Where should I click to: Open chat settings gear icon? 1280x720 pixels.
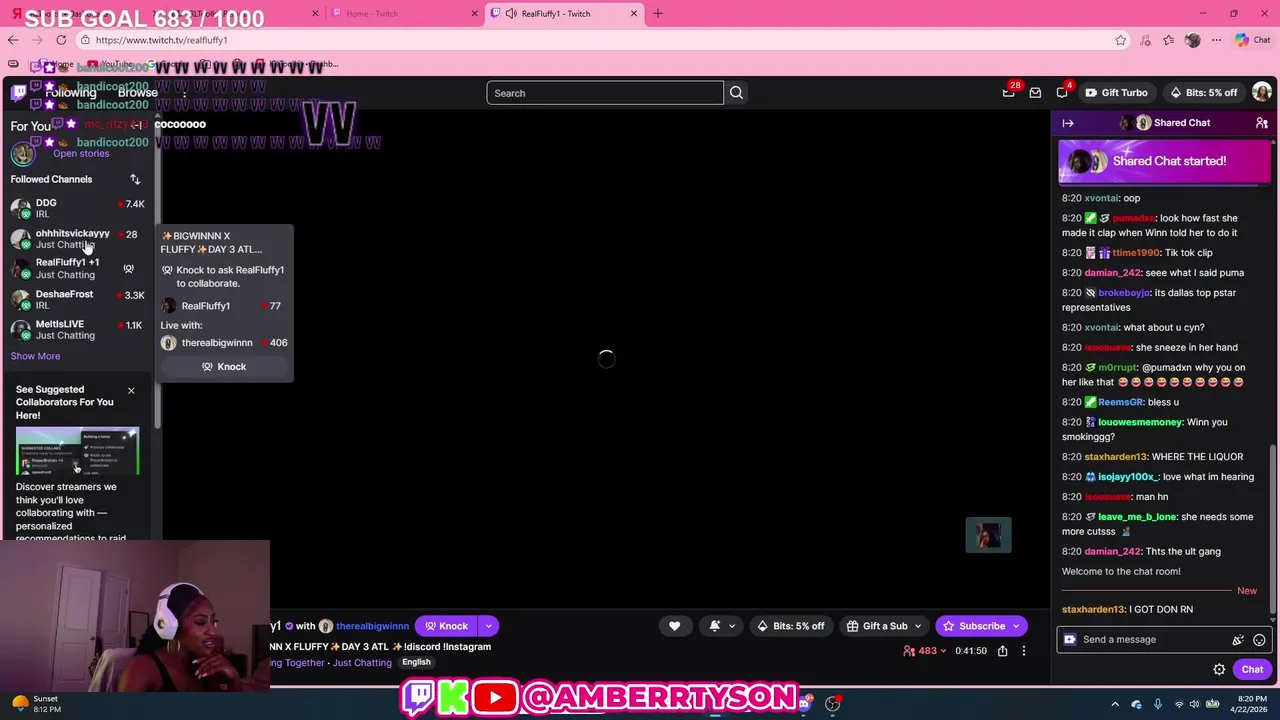(1219, 670)
